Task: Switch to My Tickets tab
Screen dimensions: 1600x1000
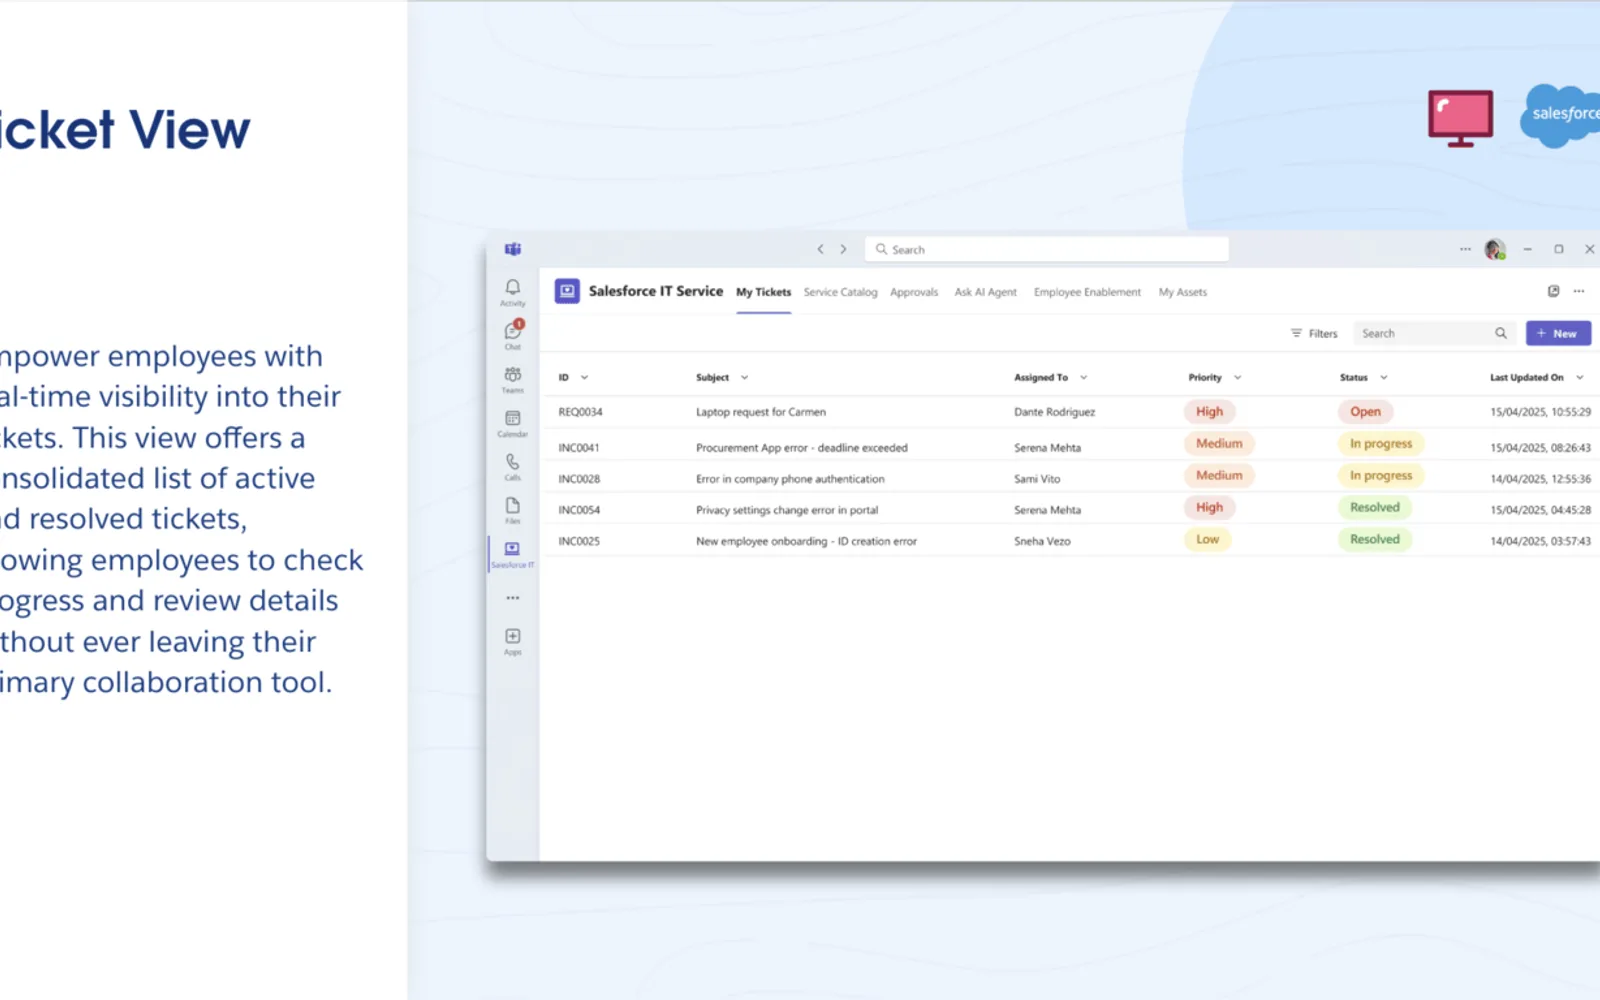Action: pos(763,292)
